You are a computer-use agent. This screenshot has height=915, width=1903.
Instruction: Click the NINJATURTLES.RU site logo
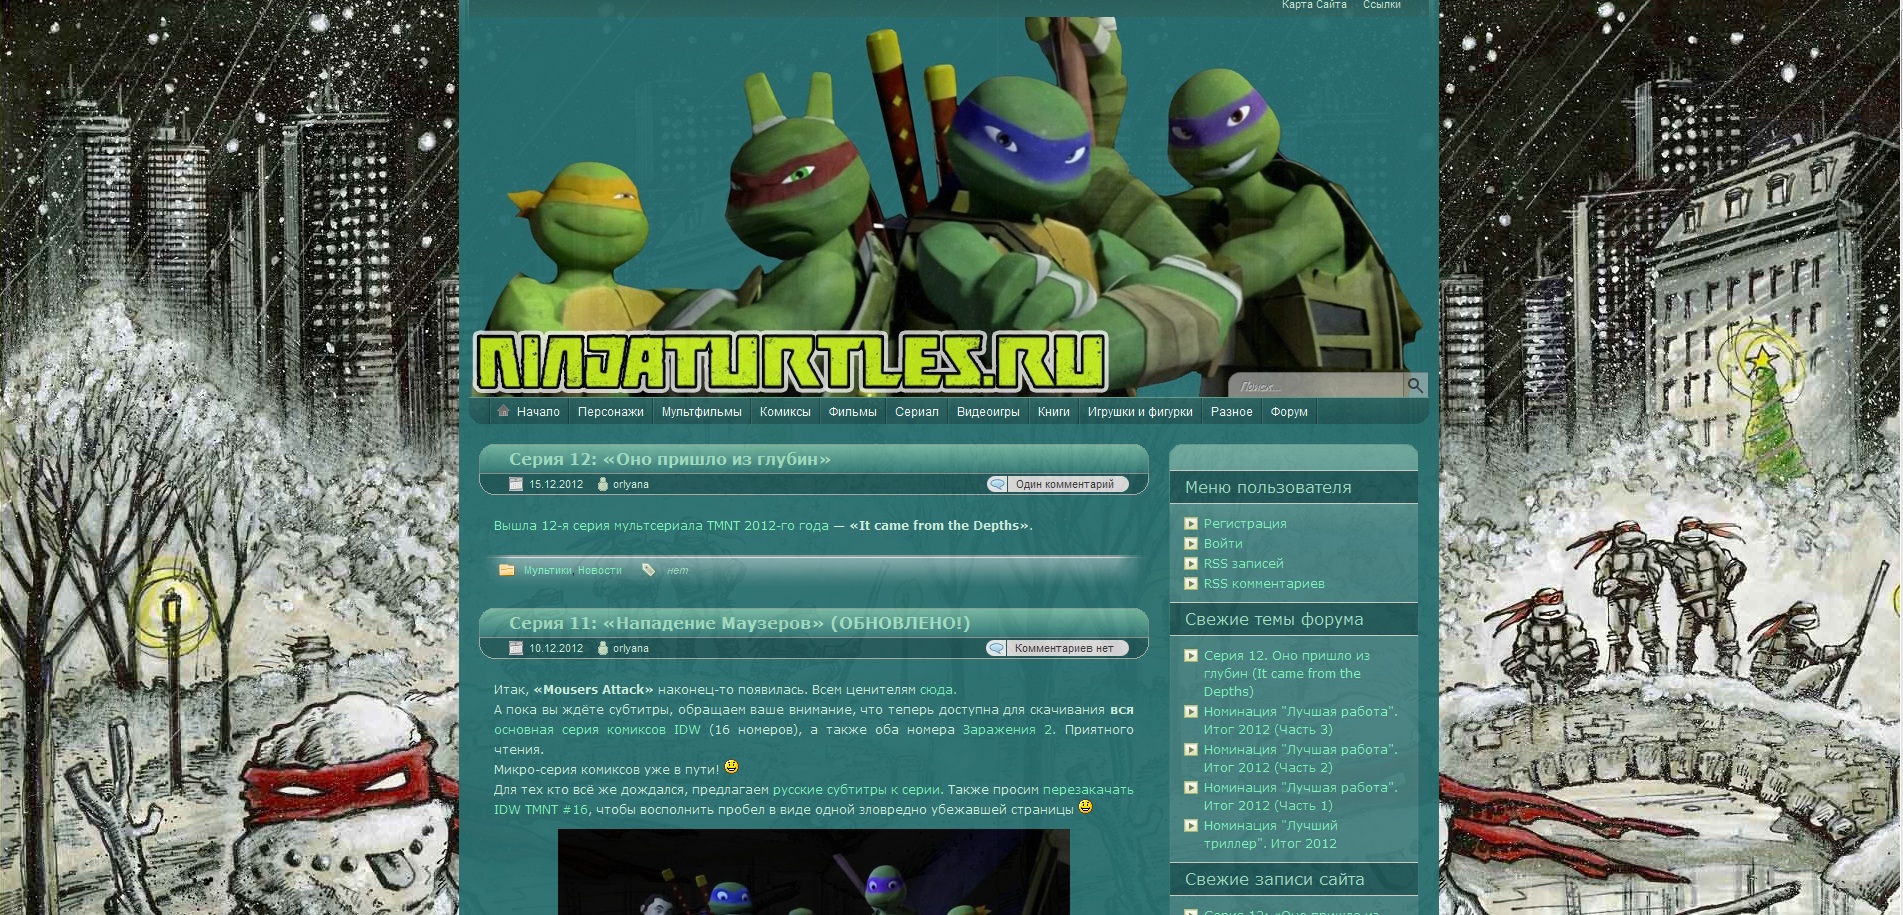click(x=790, y=362)
